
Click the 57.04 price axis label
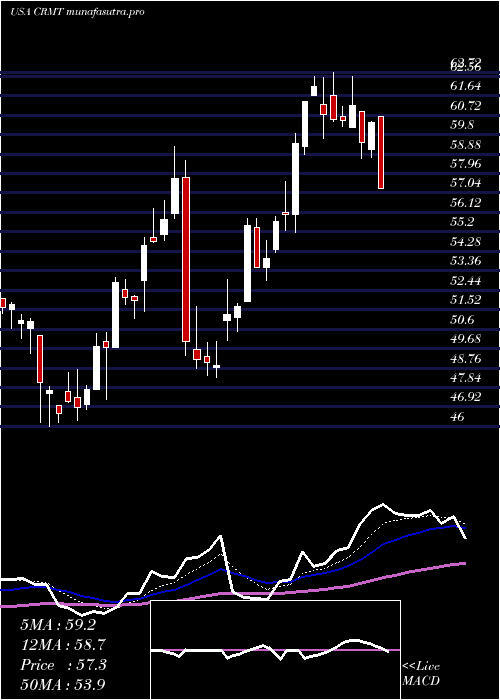click(x=466, y=183)
